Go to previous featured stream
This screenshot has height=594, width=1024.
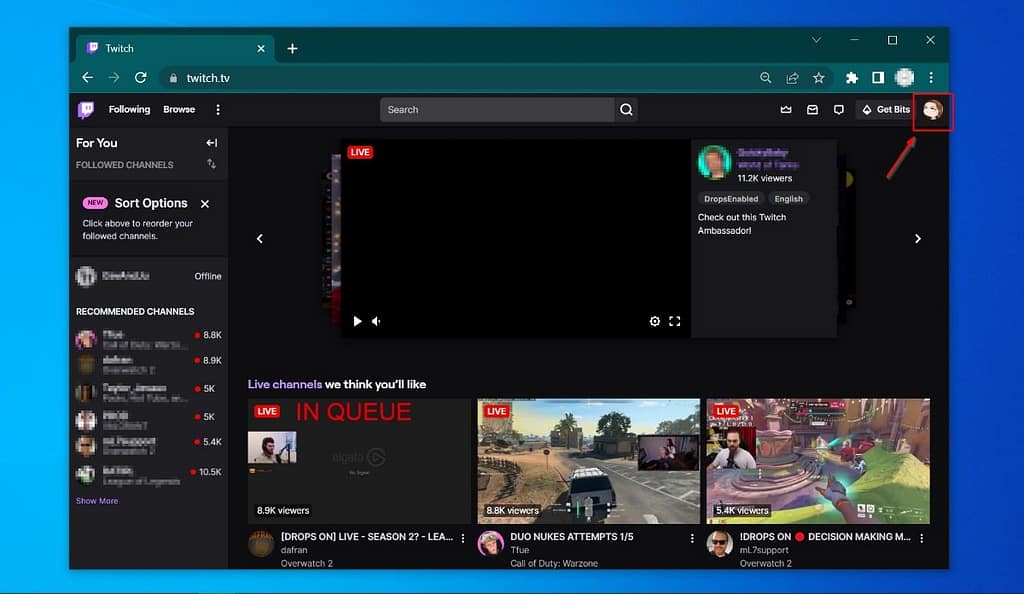point(260,239)
